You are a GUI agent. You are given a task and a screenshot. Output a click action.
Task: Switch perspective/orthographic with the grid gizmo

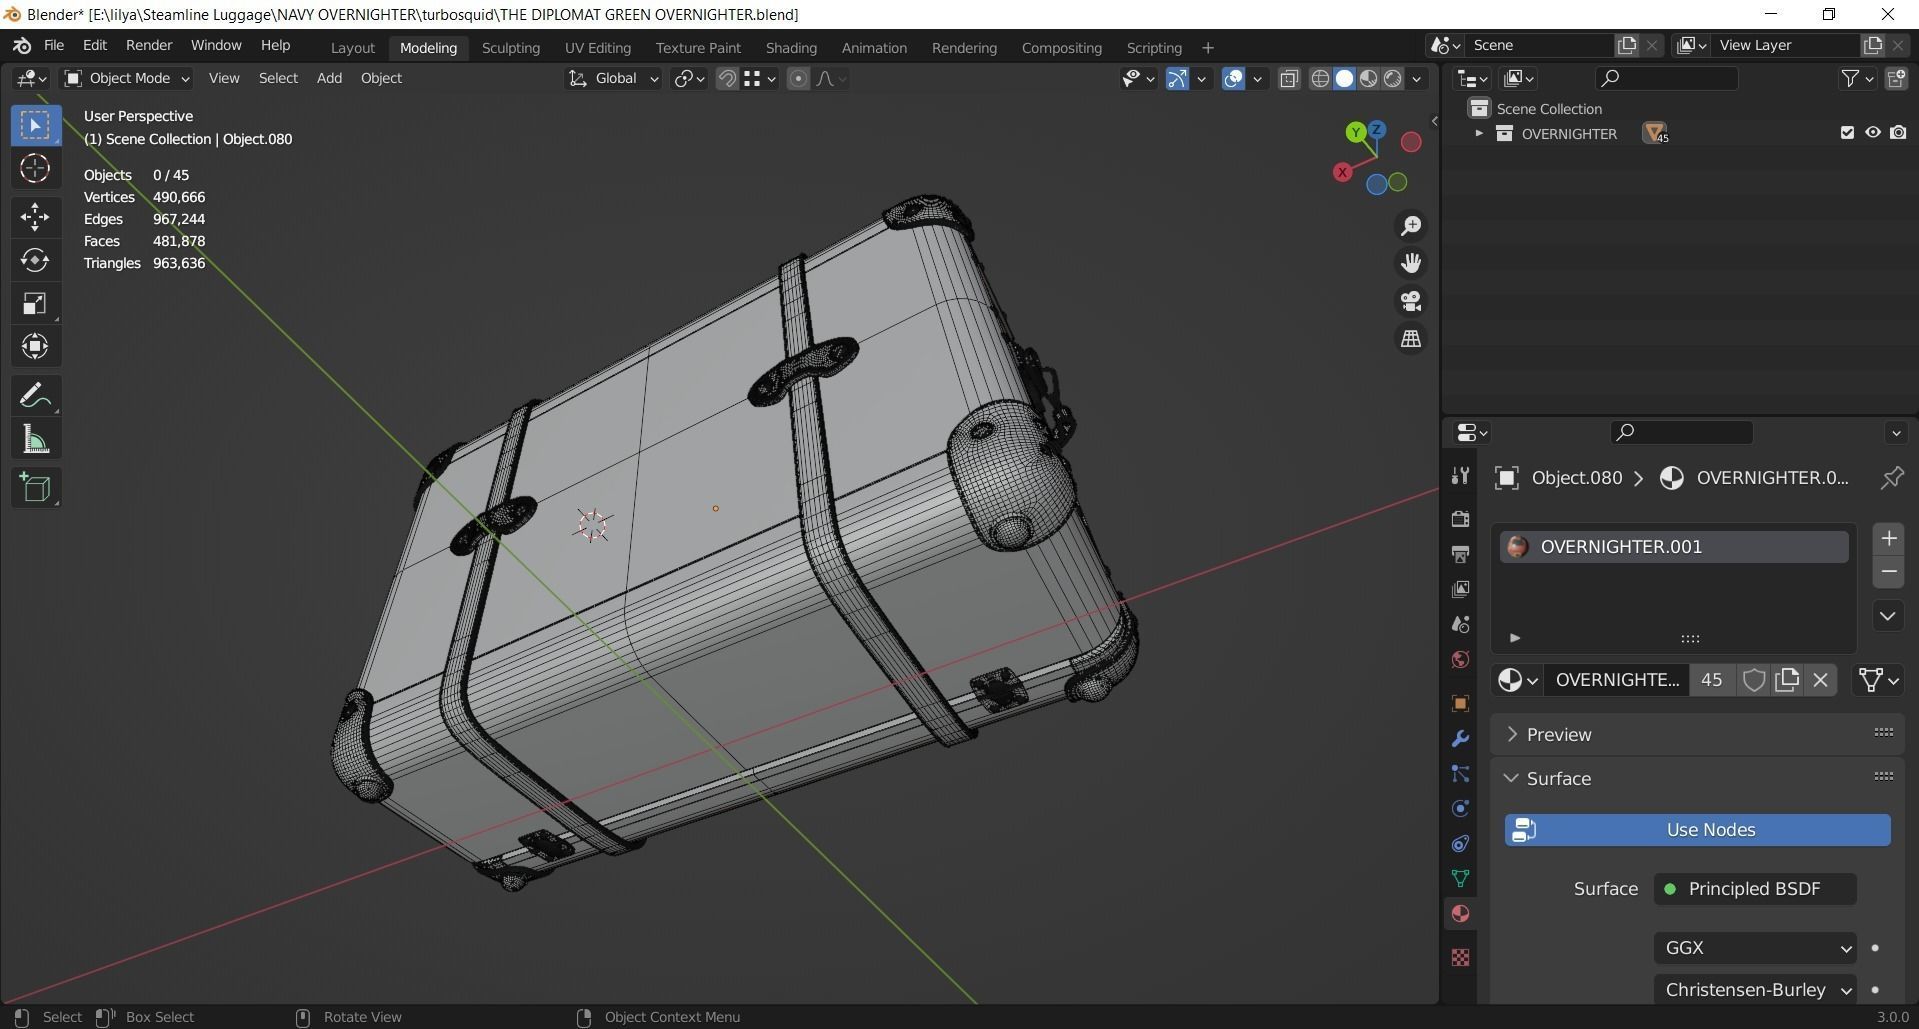point(1411,339)
